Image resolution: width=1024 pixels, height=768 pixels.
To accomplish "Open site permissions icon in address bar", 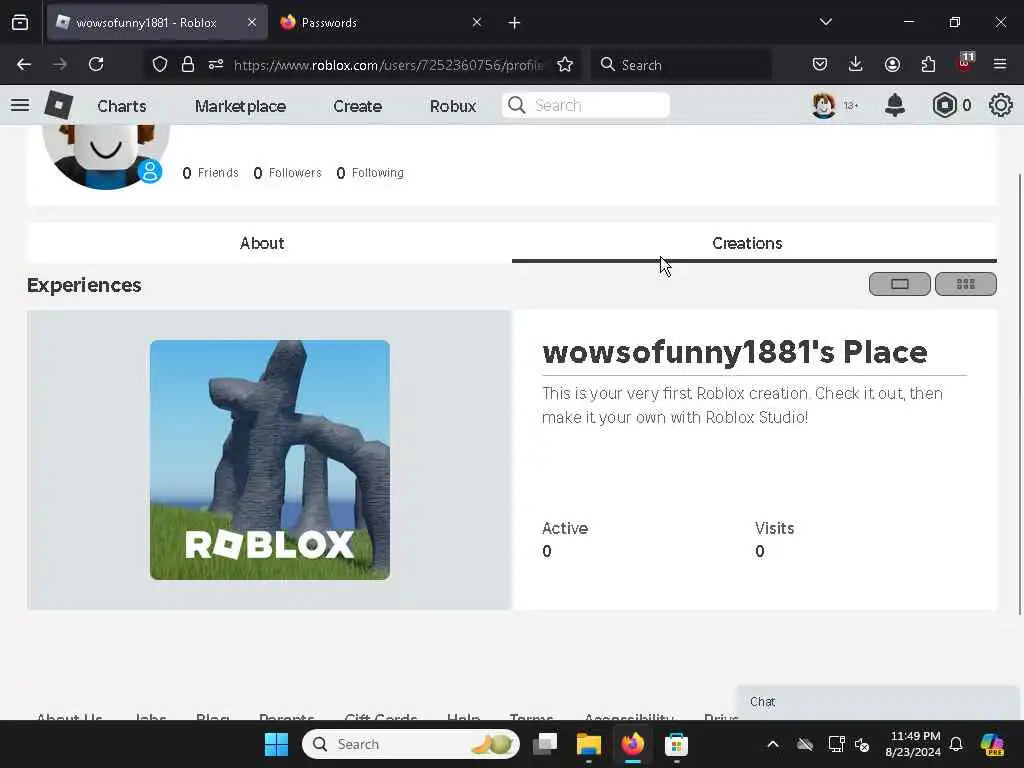I will click(216, 65).
